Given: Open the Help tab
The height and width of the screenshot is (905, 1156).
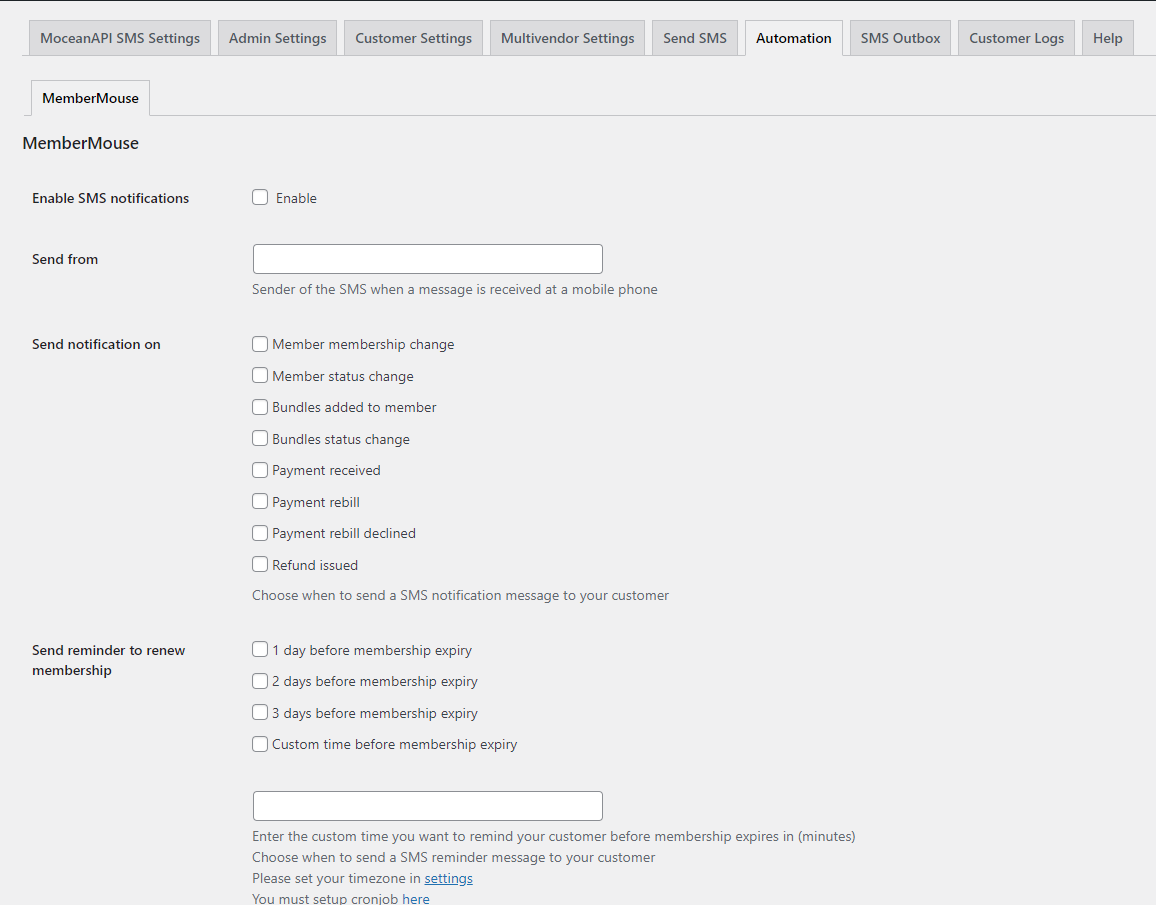Looking at the screenshot, I should coord(1107,38).
